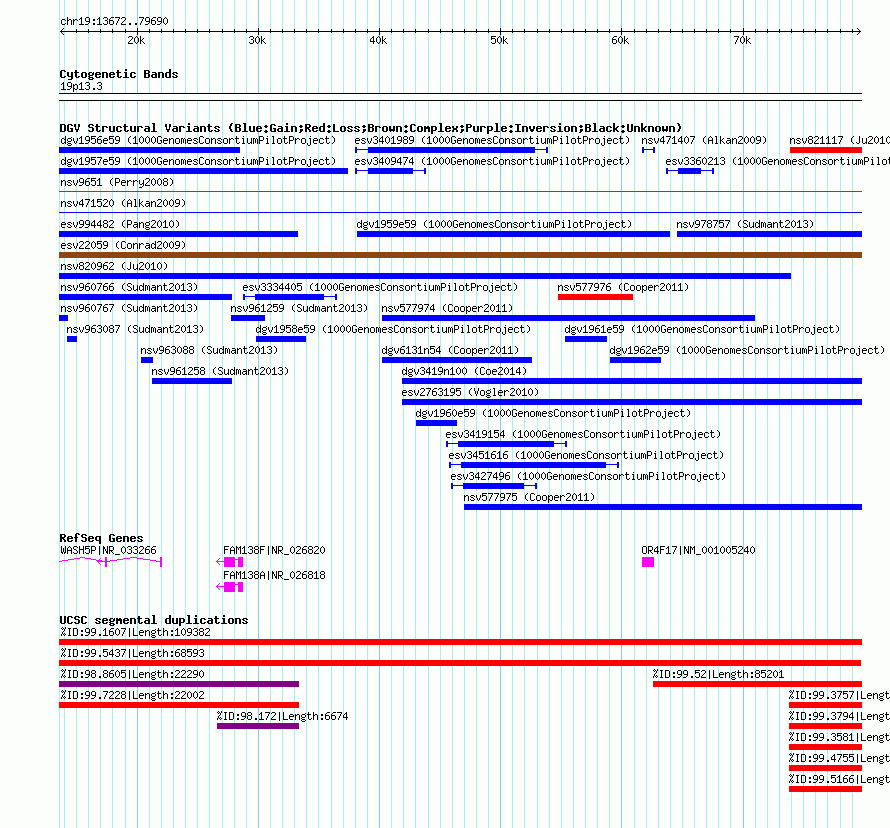Click the 60k ruler tick label
This screenshot has height=828, width=890.
[620, 40]
